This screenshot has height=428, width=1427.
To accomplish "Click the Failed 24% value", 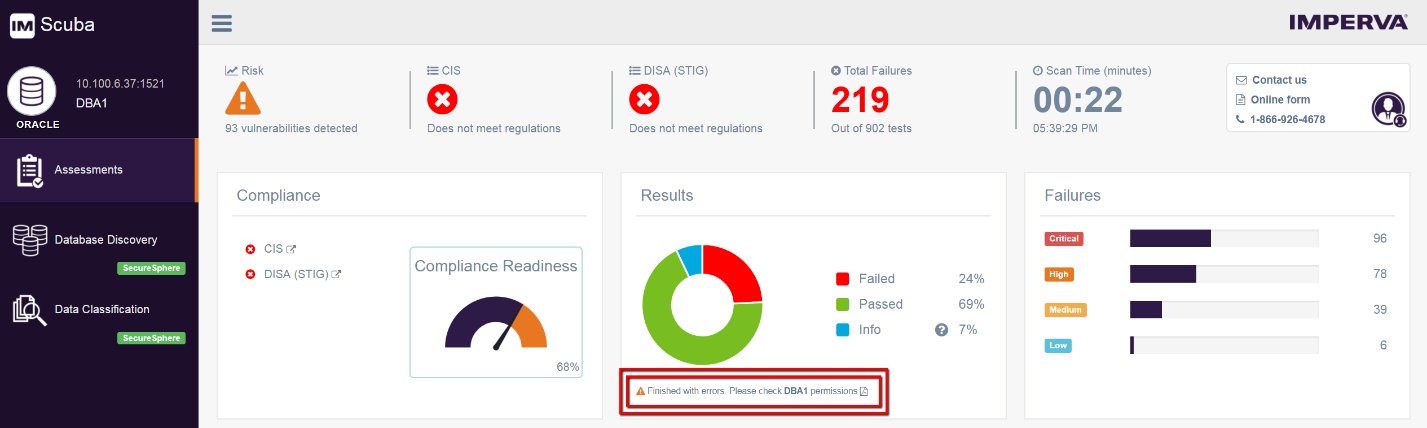I will [971, 279].
